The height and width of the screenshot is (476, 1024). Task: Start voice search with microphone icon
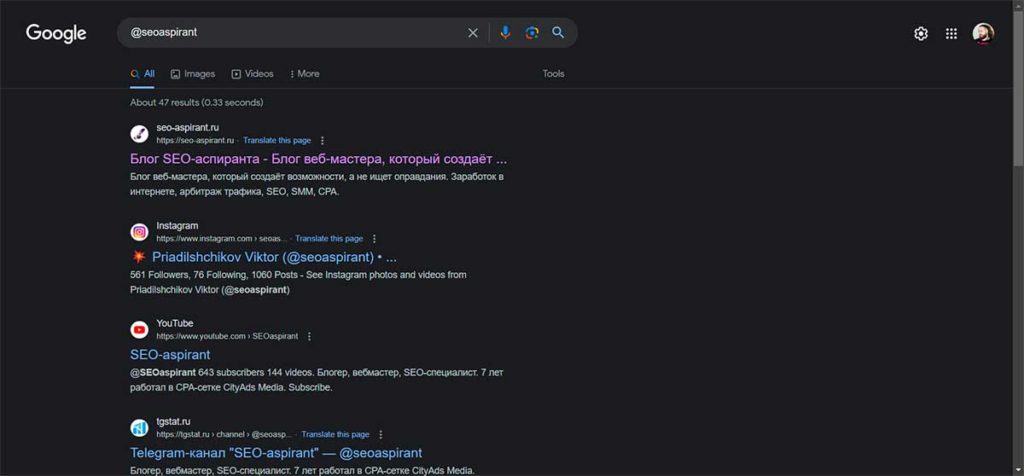click(505, 33)
